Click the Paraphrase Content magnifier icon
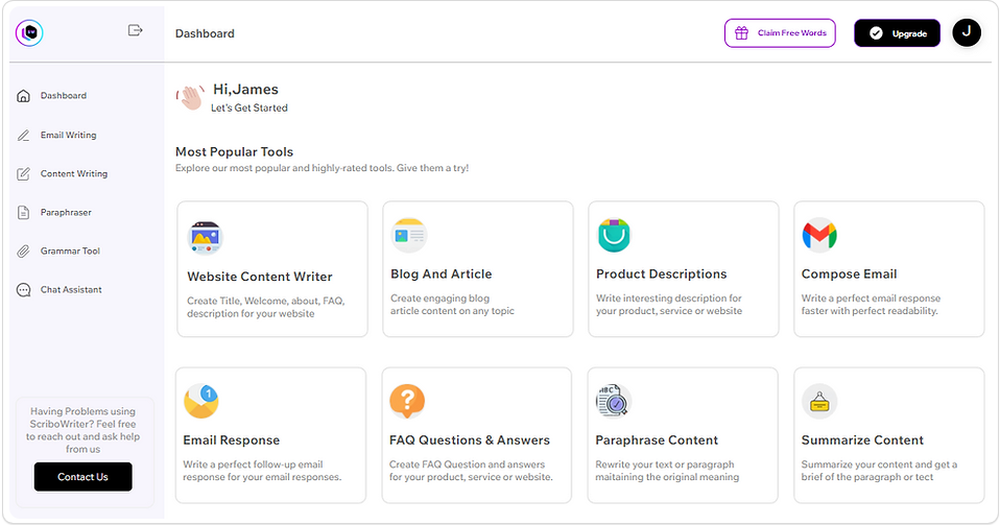This screenshot has height=525, width=1000. (612, 401)
